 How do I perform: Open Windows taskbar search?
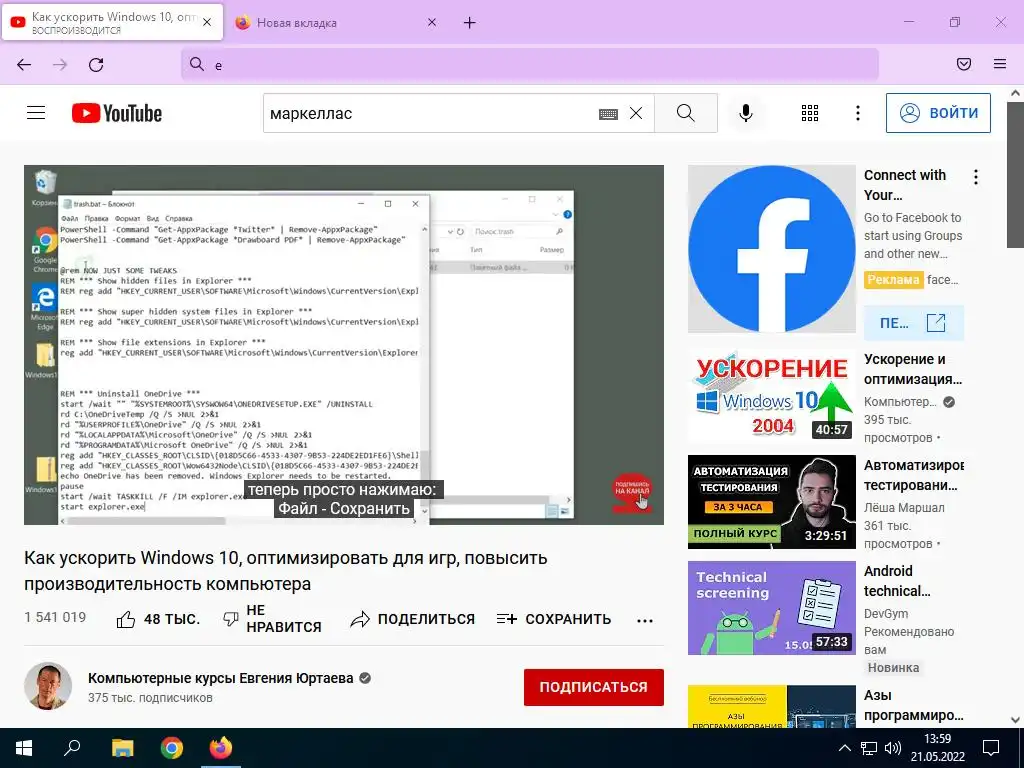(72, 748)
